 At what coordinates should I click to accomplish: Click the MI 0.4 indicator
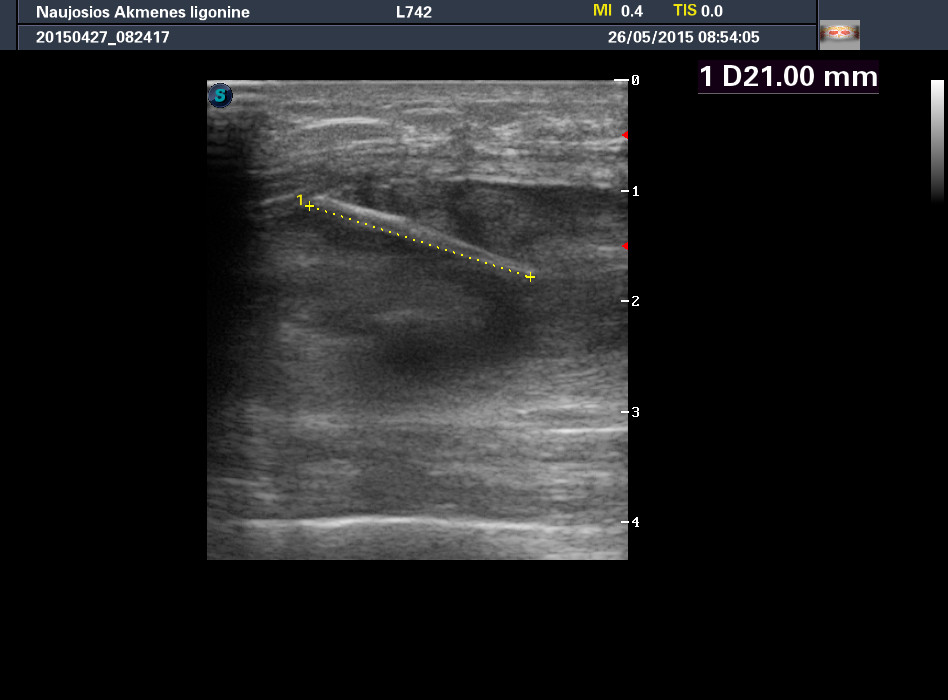[x=618, y=11]
